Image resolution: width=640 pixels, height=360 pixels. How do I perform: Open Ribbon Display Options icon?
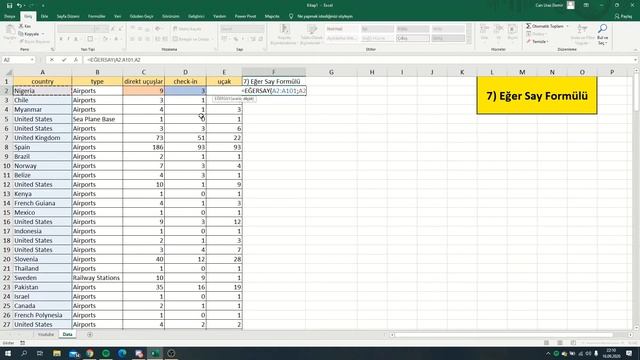(586, 5)
